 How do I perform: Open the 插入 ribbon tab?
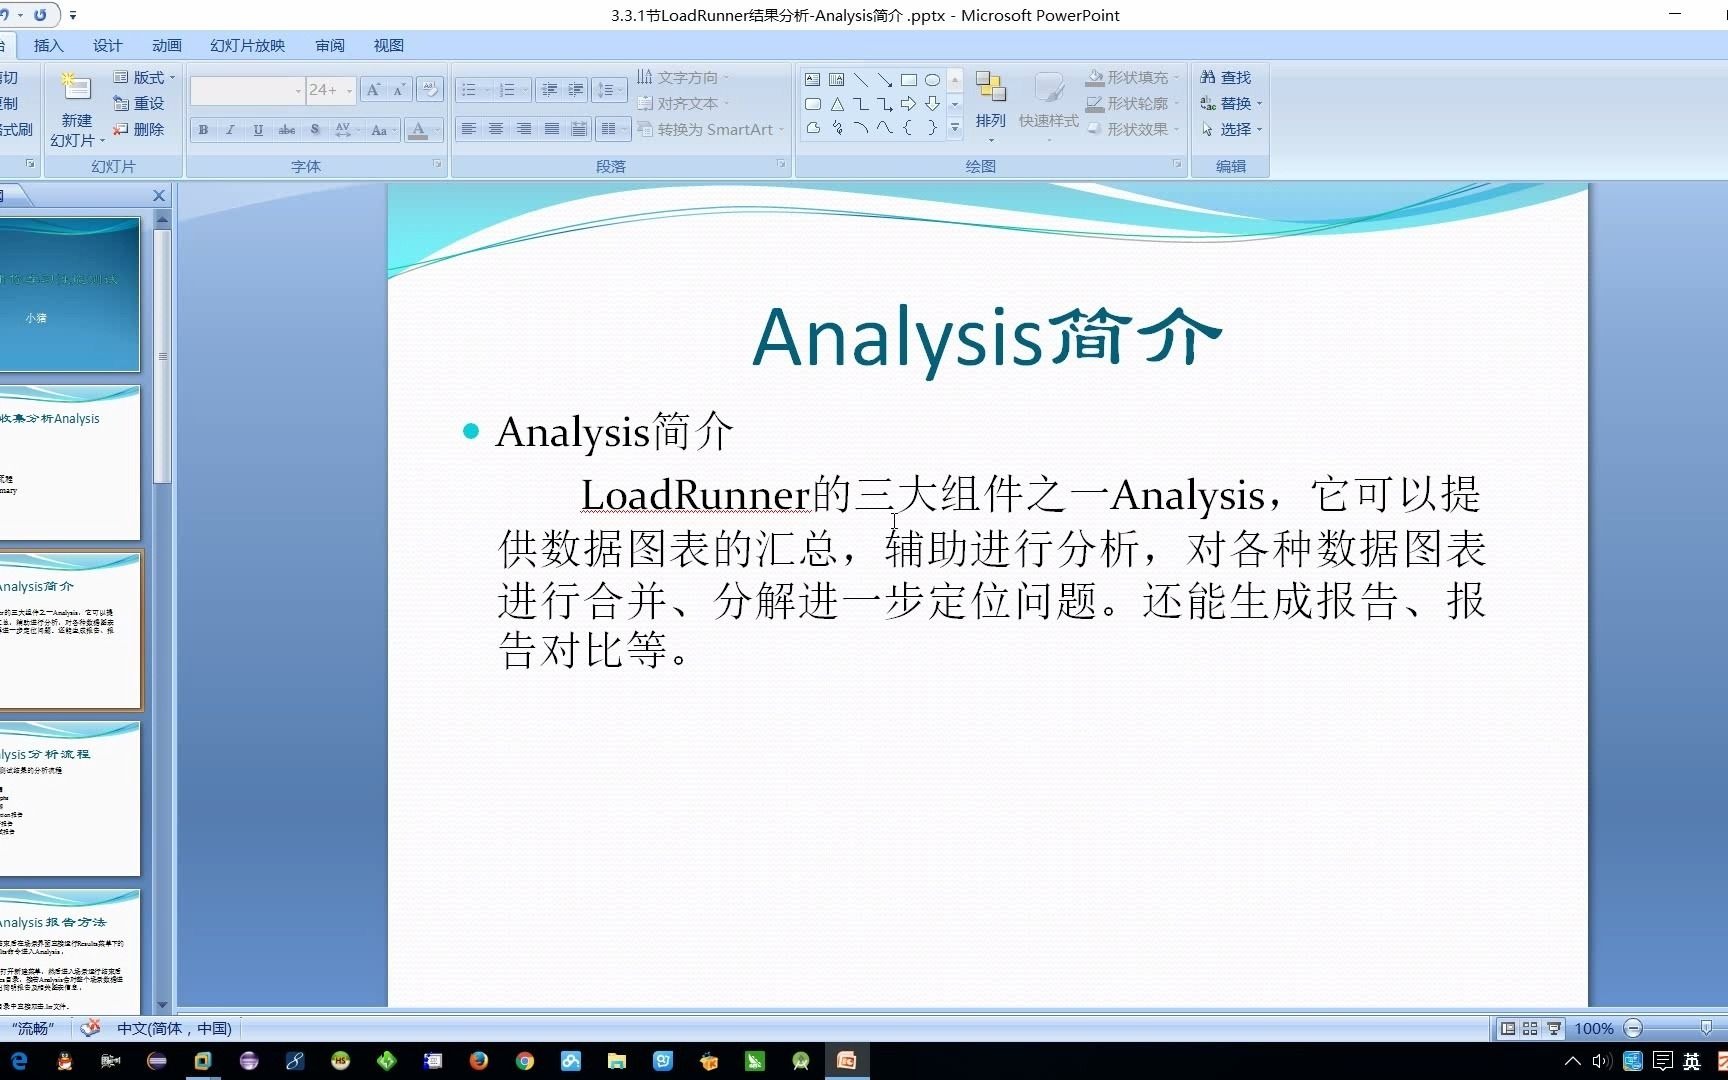click(x=48, y=45)
